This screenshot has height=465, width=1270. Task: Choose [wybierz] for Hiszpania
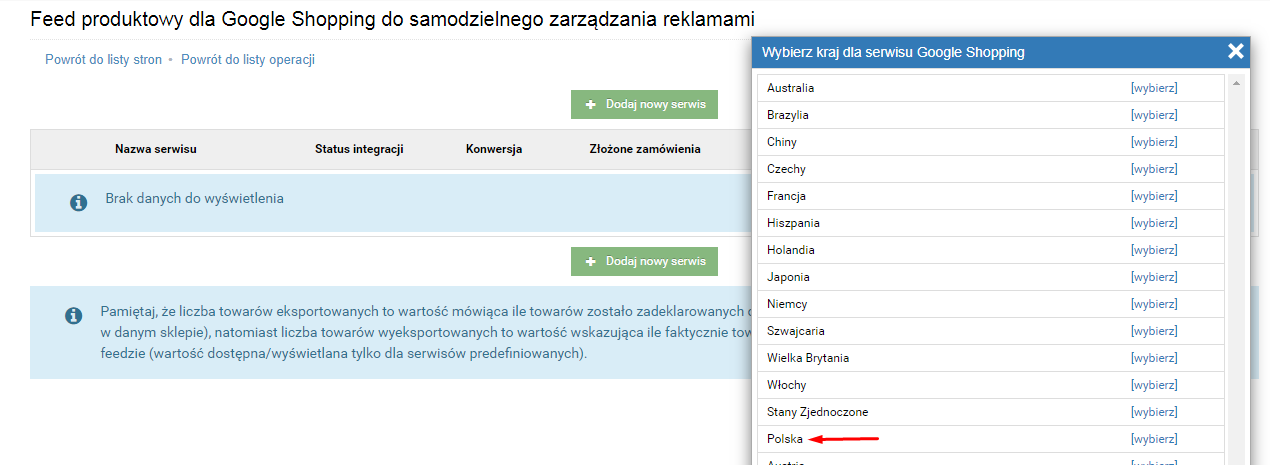pyautogui.click(x=1154, y=223)
